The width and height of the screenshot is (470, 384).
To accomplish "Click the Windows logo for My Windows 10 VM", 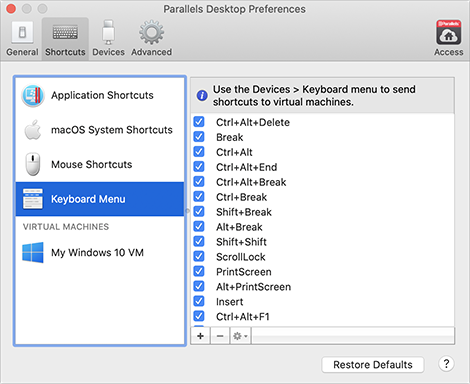I will pos(33,253).
